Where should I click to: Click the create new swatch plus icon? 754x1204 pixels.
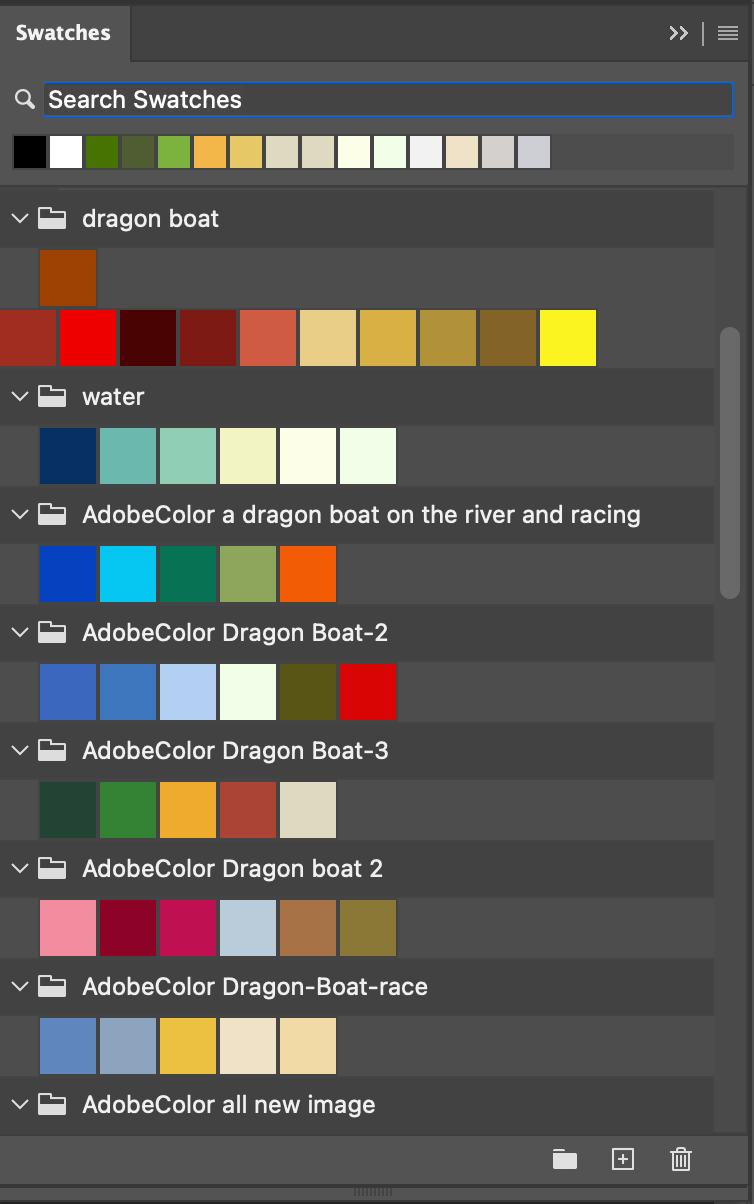623,1159
